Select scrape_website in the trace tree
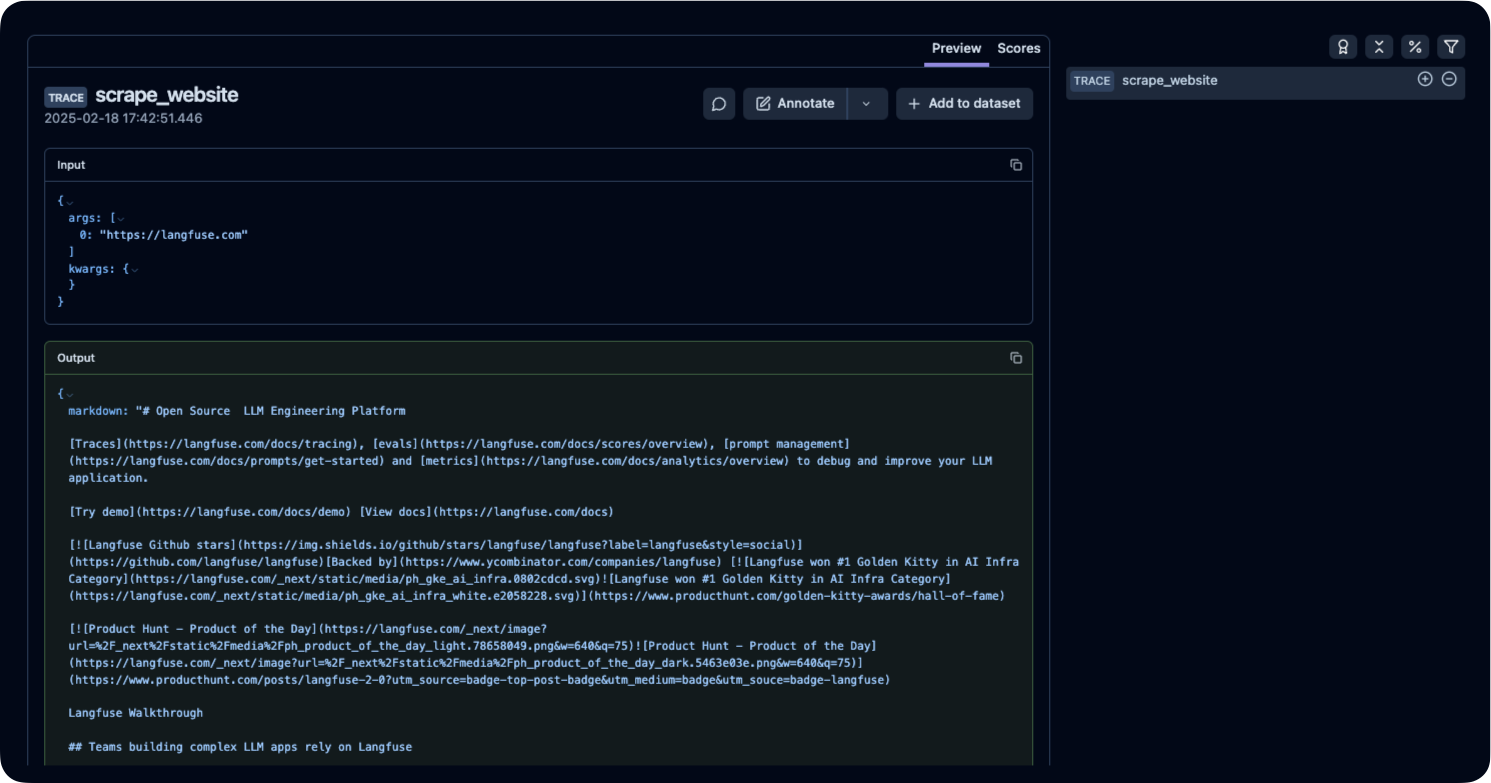 1170,80
